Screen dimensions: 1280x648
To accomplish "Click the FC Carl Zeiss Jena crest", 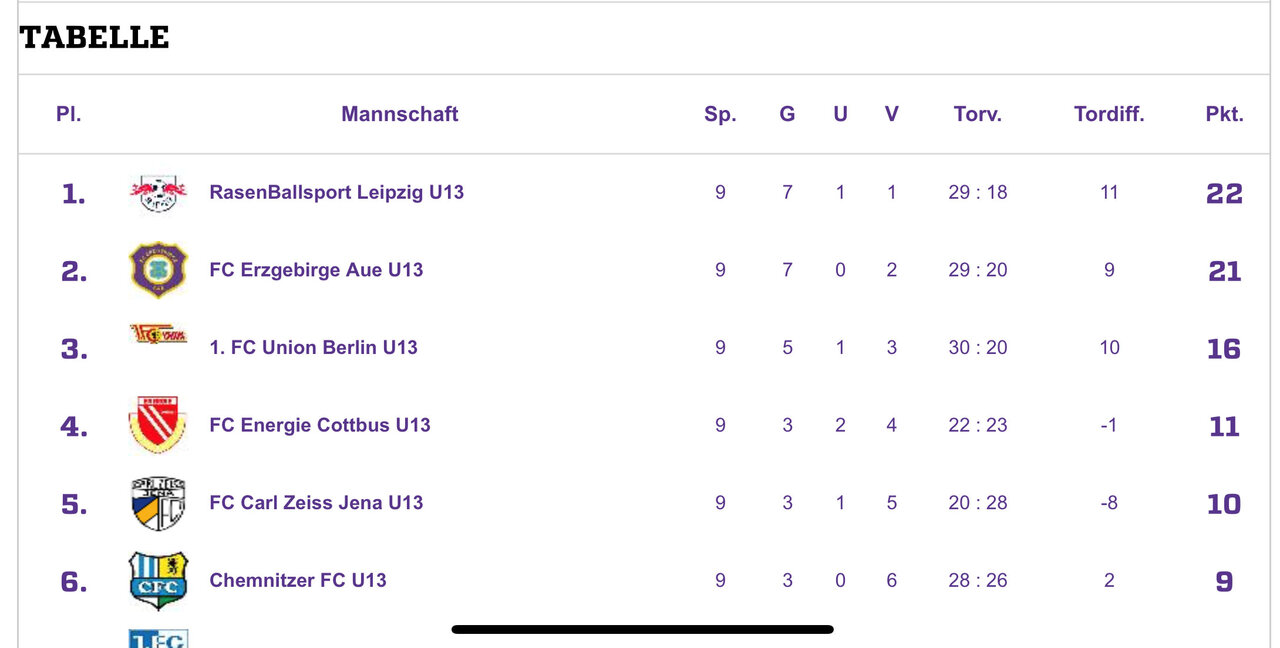I will [158, 502].
